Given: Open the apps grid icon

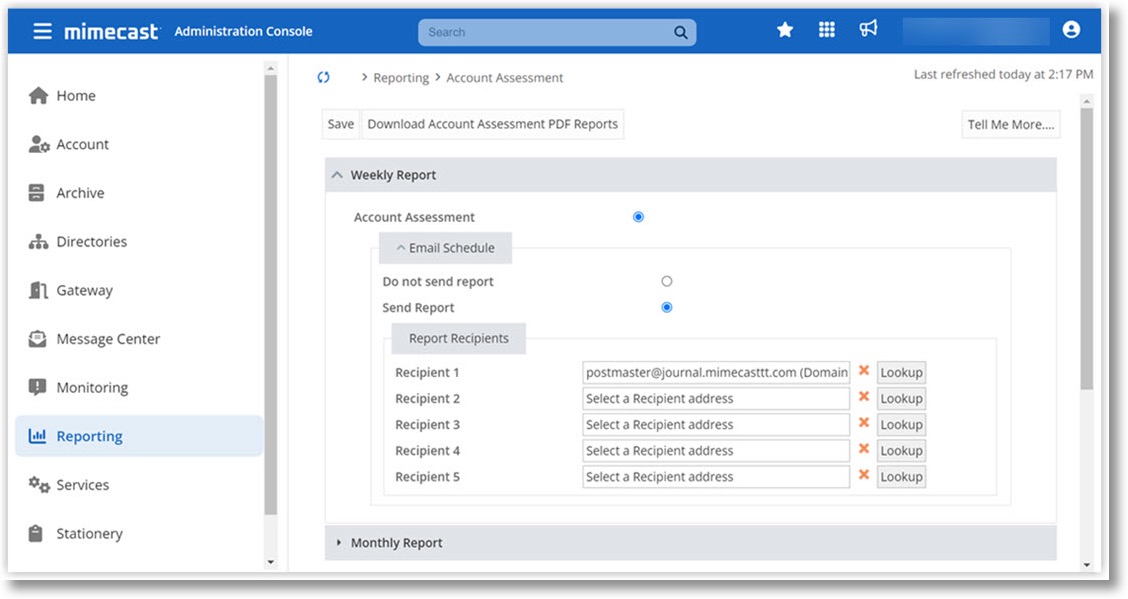Looking at the screenshot, I should (827, 30).
